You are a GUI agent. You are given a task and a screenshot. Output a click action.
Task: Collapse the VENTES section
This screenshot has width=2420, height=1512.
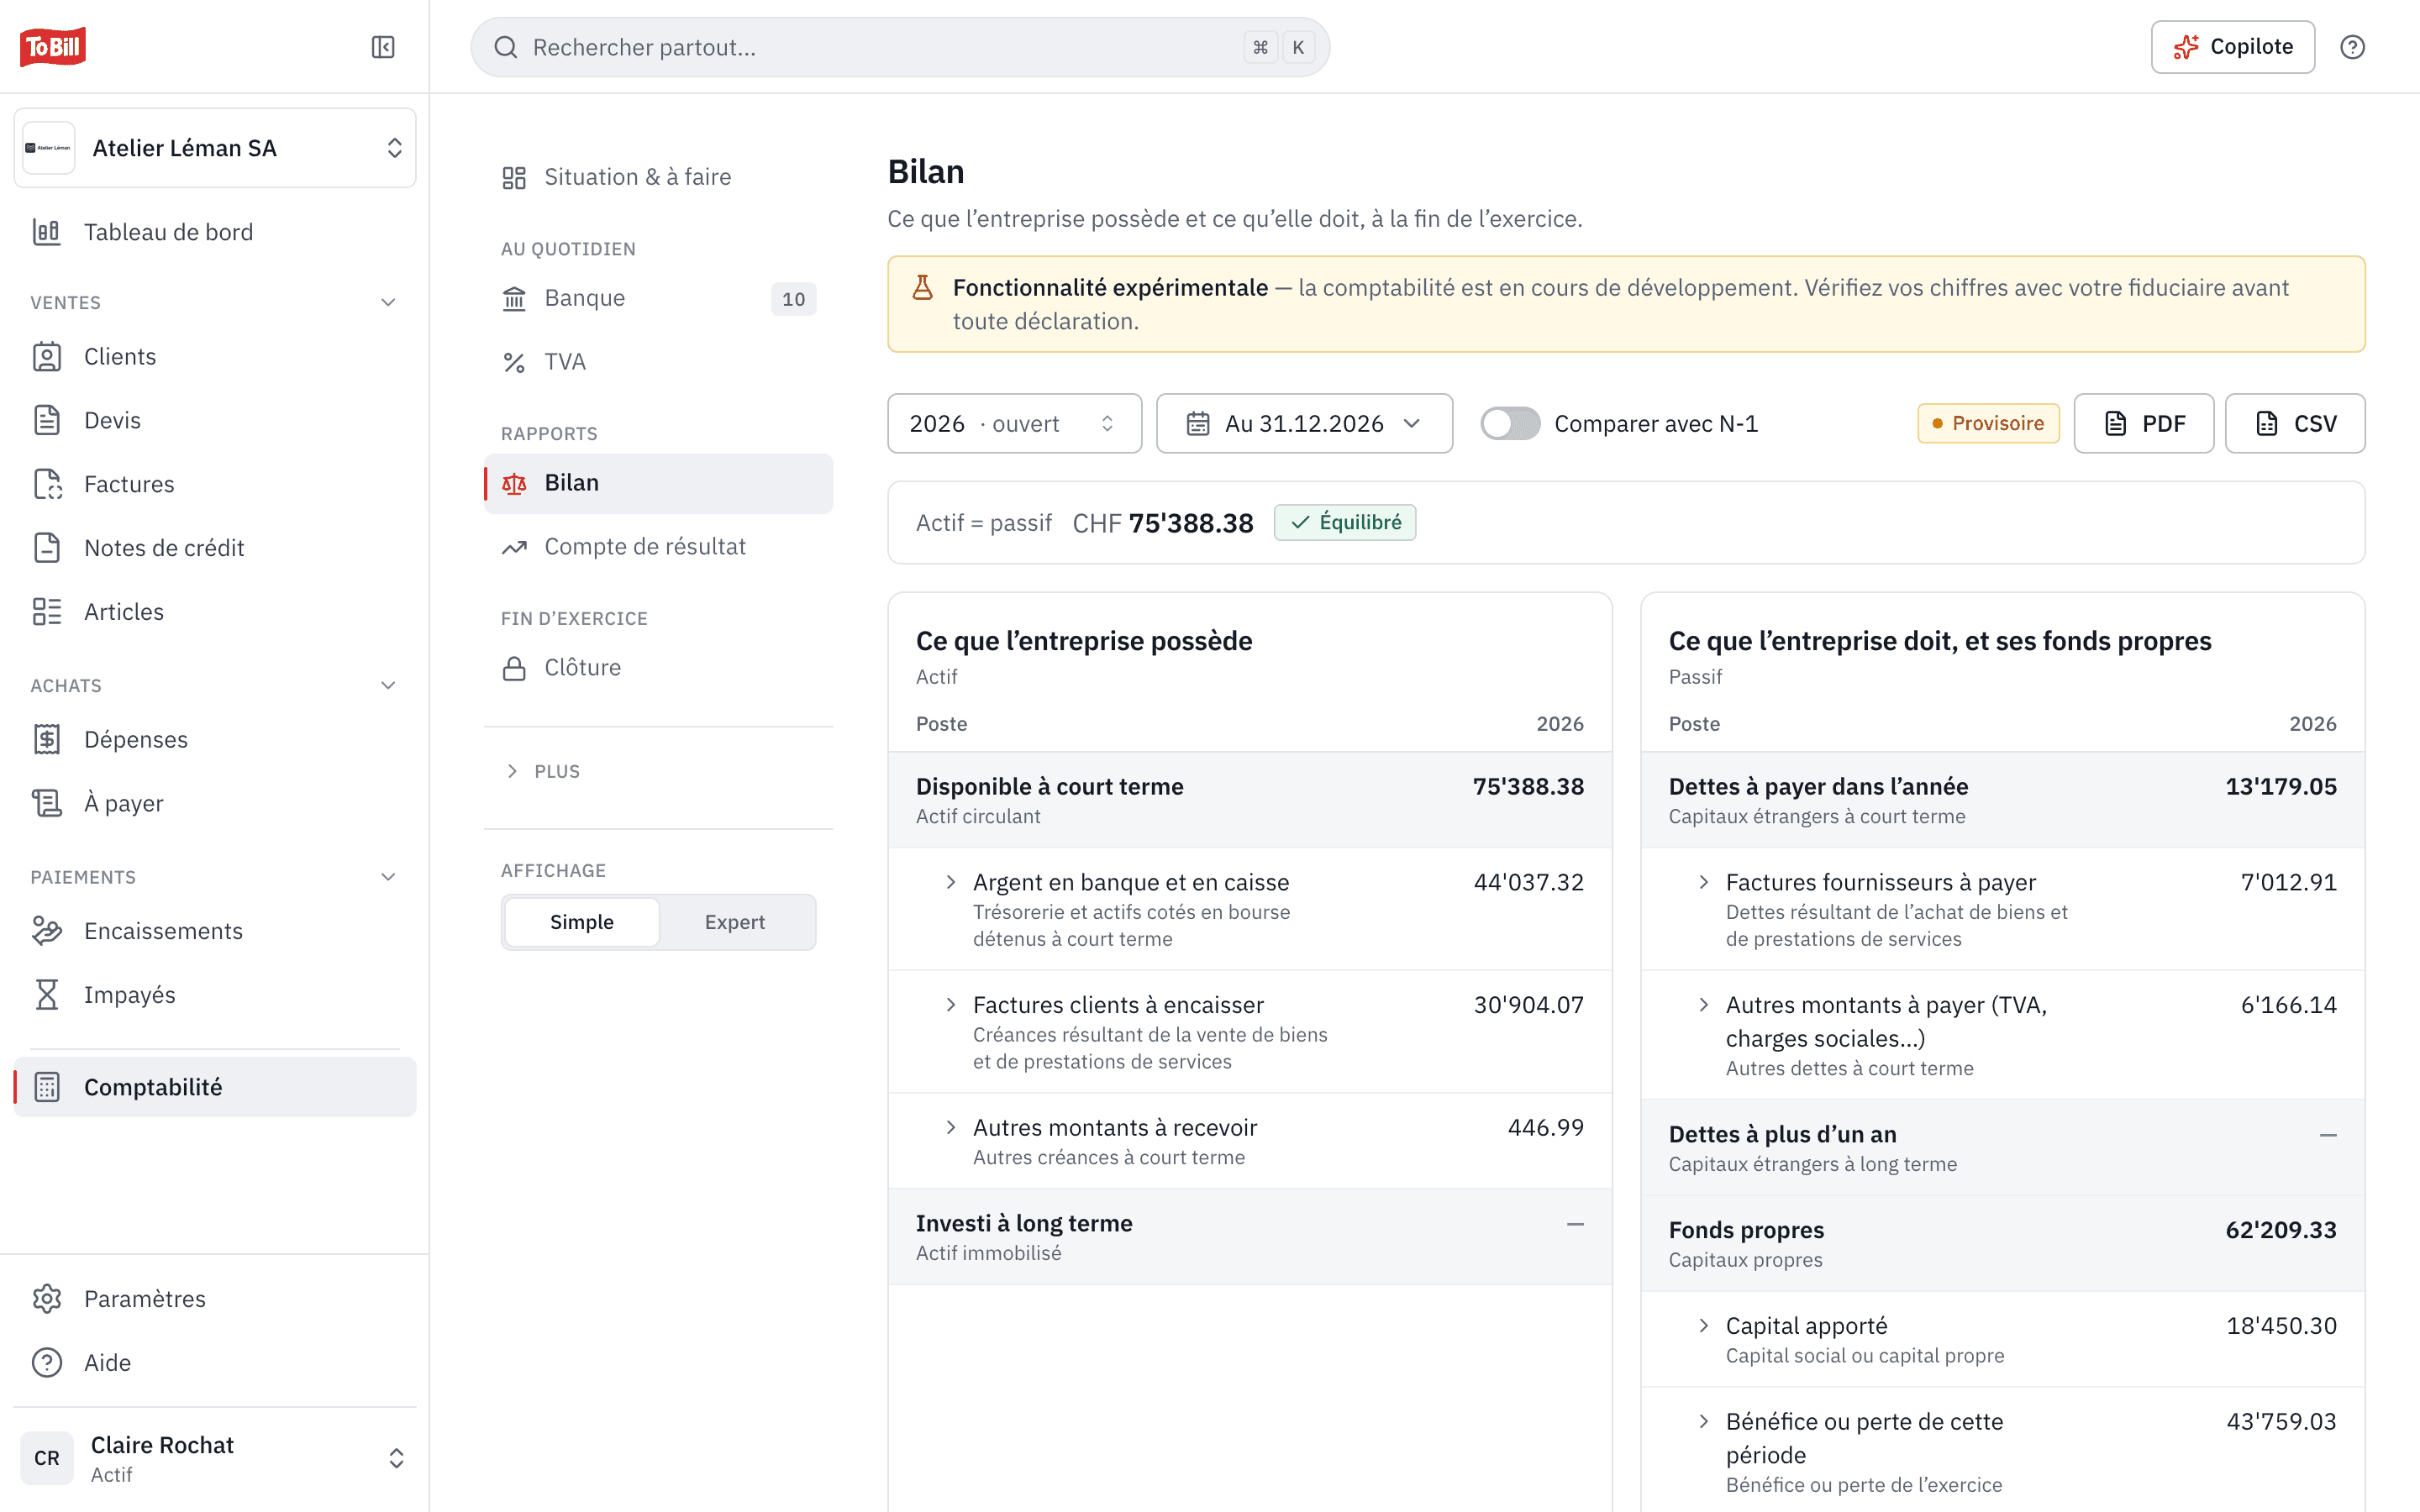389,302
